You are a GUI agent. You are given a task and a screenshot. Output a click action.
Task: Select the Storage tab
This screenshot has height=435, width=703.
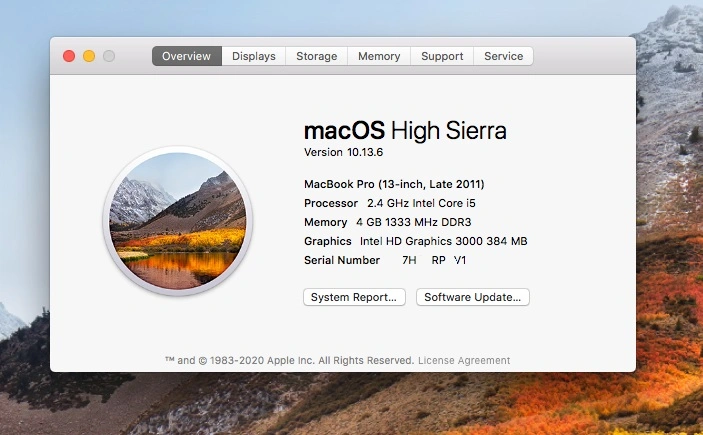[317, 56]
